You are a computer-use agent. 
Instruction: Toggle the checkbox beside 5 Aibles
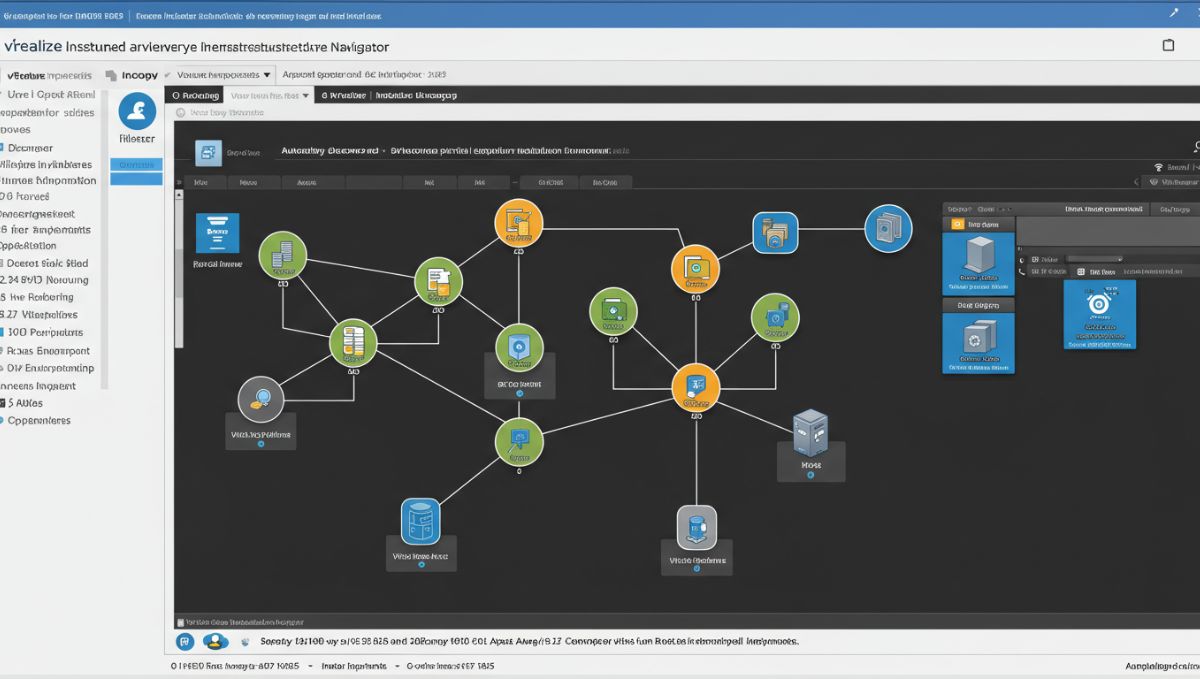tap(3, 403)
